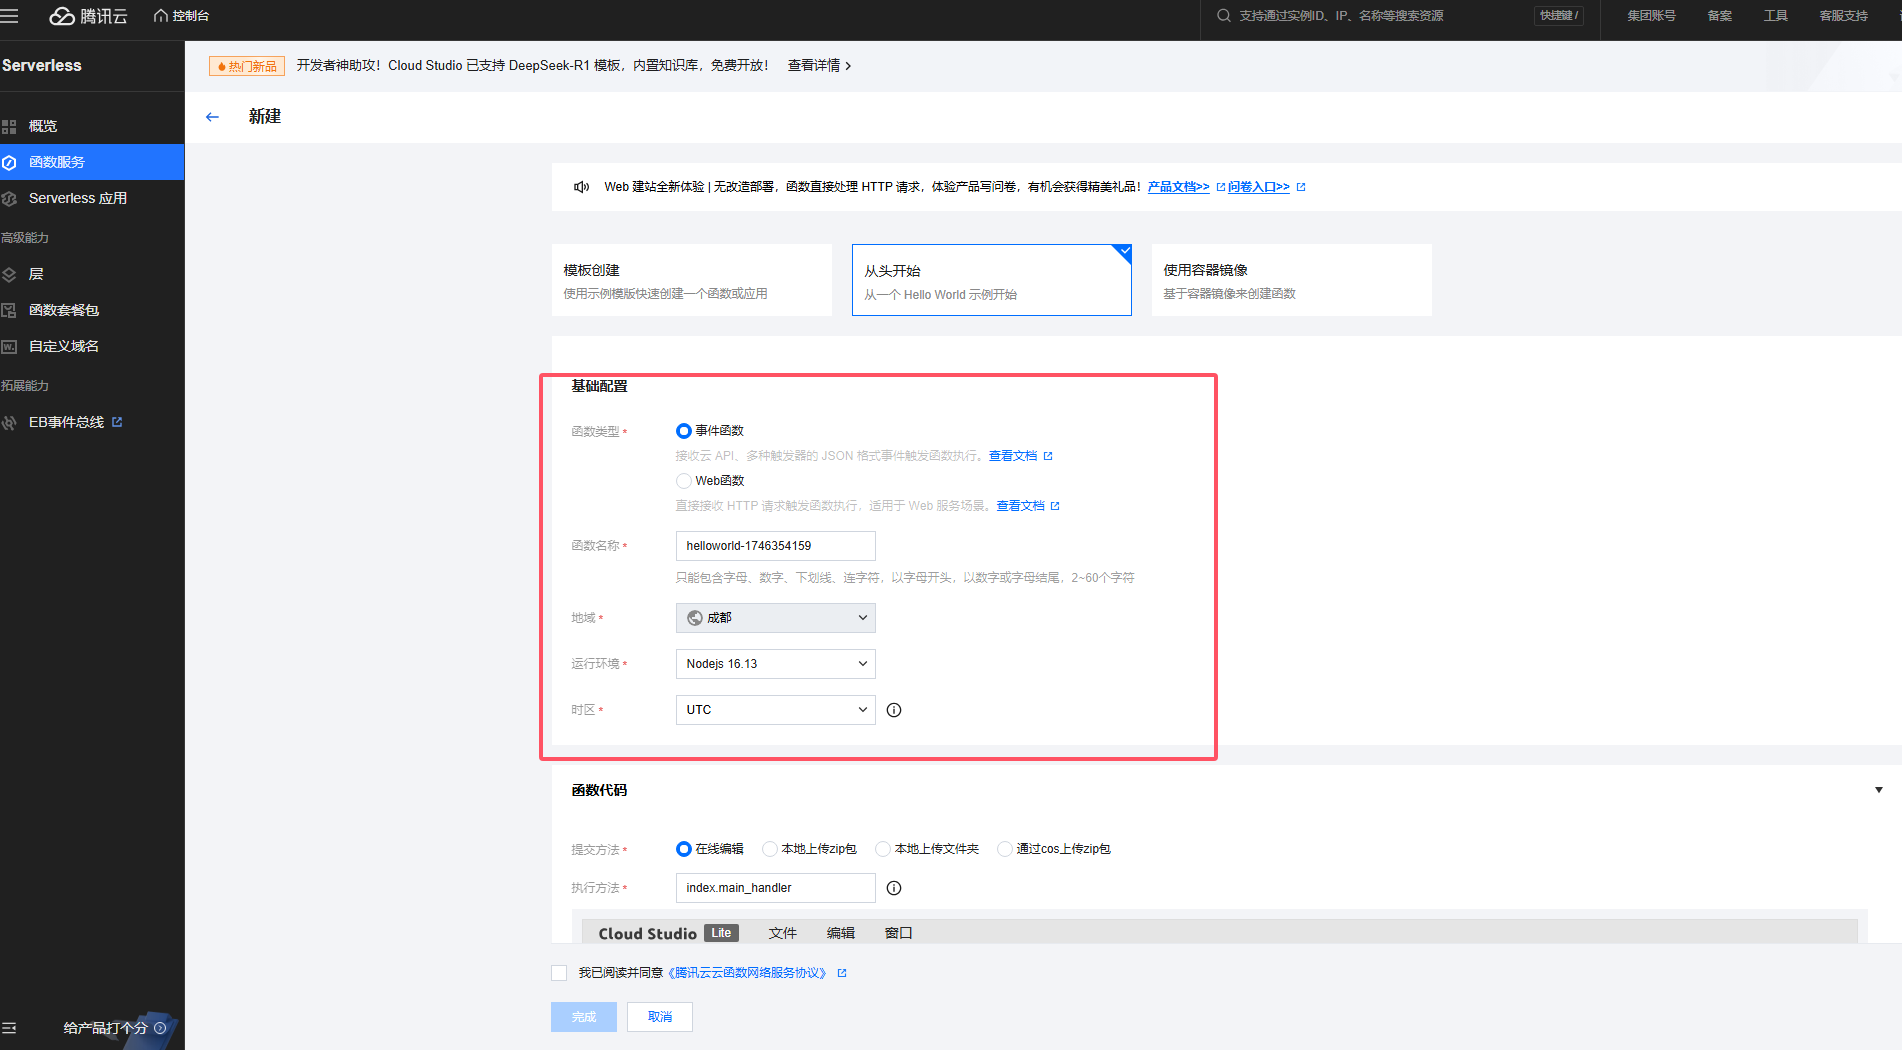Click the info icon beside 执行方法 field

pos(894,888)
